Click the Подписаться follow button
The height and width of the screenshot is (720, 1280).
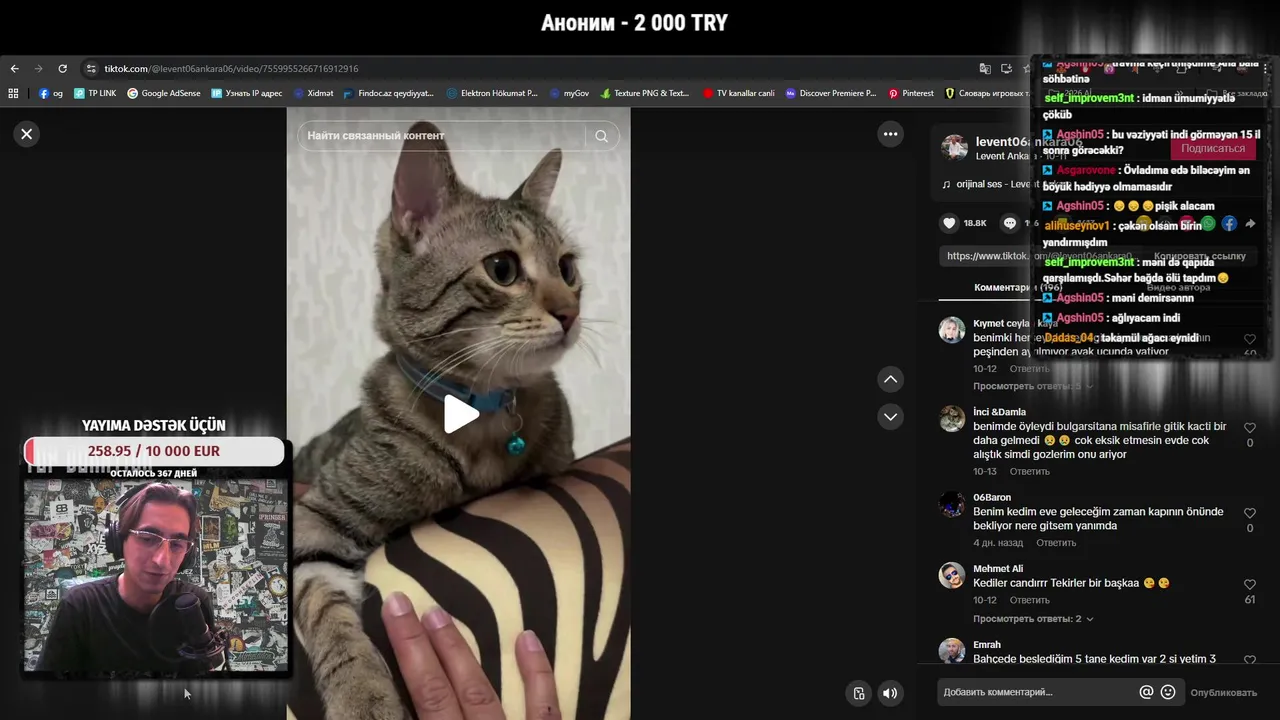point(1213,148)
